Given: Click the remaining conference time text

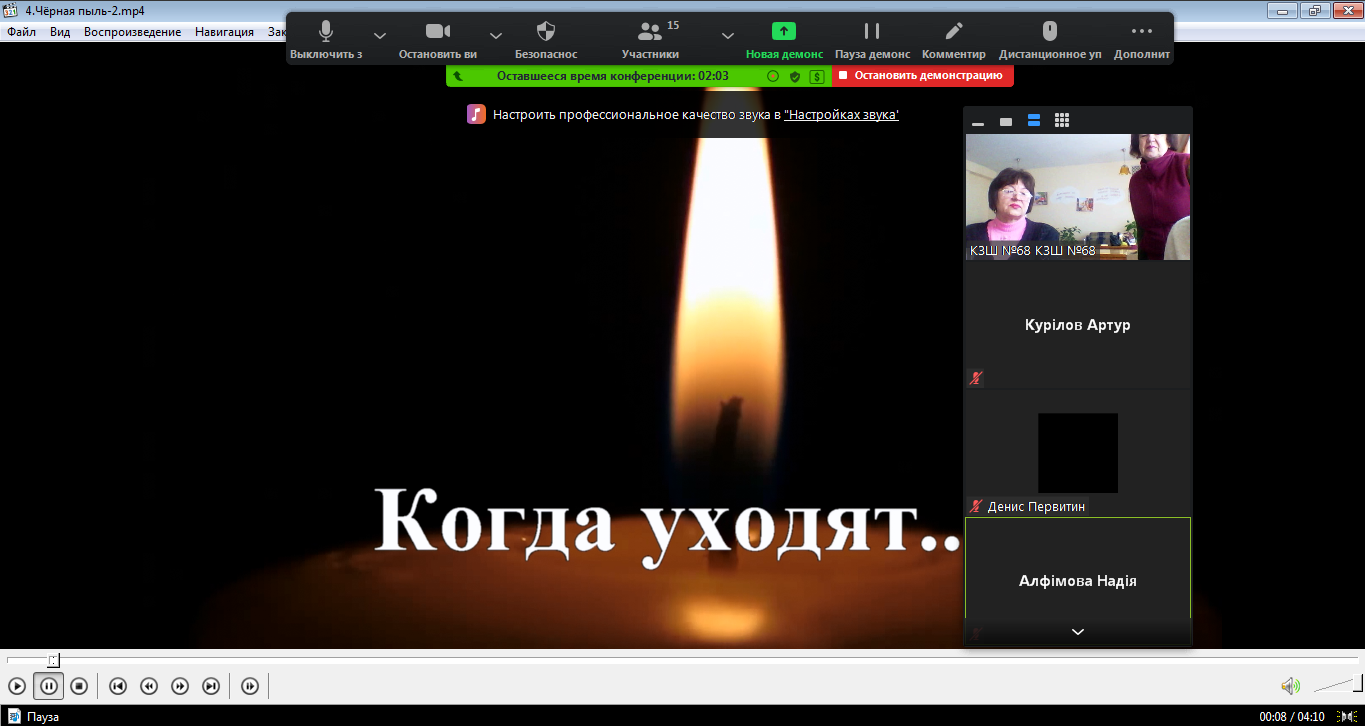Looking at the screenshot, I should click(x=612, y=75).
